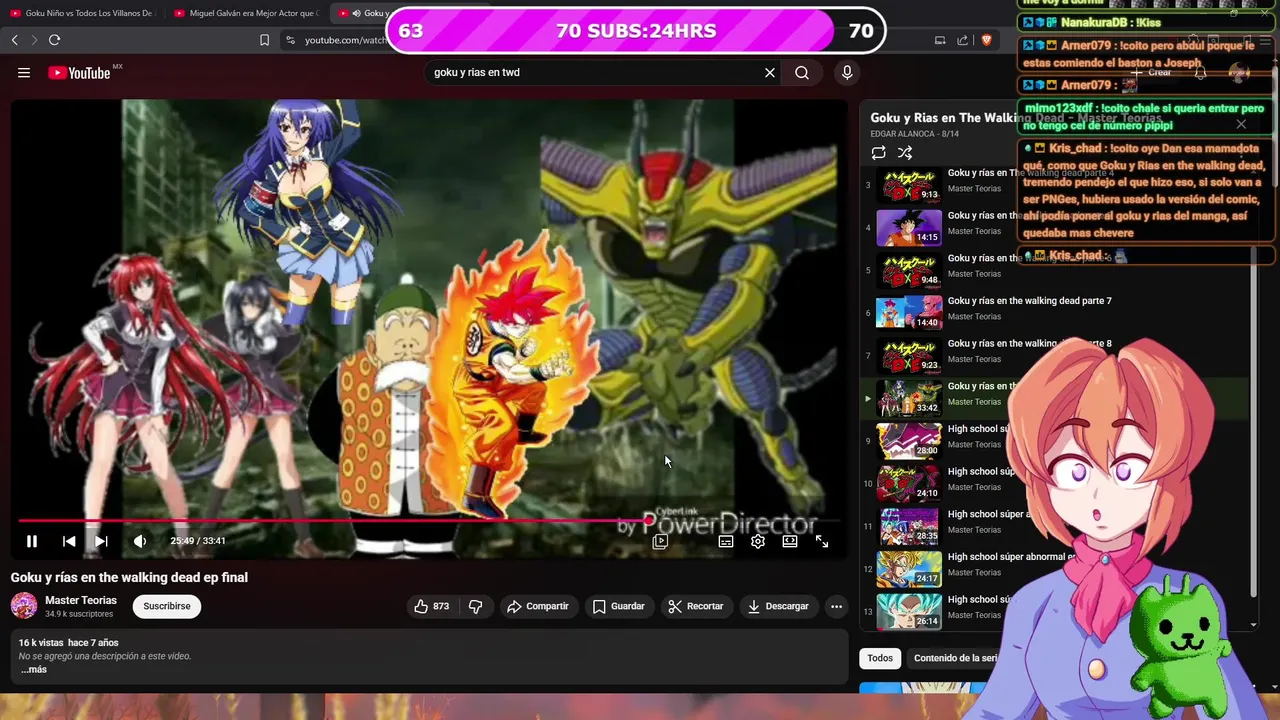1280x720 pixels.
Task: Click the video title 'Goku y rías en the walking dead ep final'
Action: coord(129,577)
